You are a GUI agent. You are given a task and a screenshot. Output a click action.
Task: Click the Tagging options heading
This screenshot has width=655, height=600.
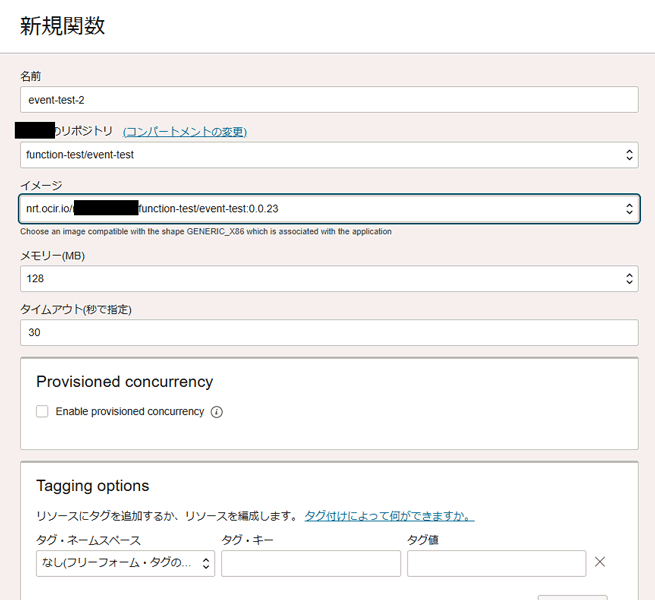click(93, 486)
